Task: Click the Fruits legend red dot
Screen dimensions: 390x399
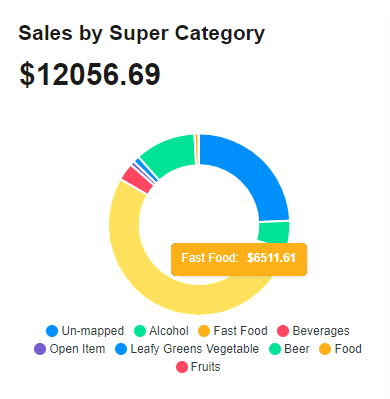Action: click(x=182, y=367)
